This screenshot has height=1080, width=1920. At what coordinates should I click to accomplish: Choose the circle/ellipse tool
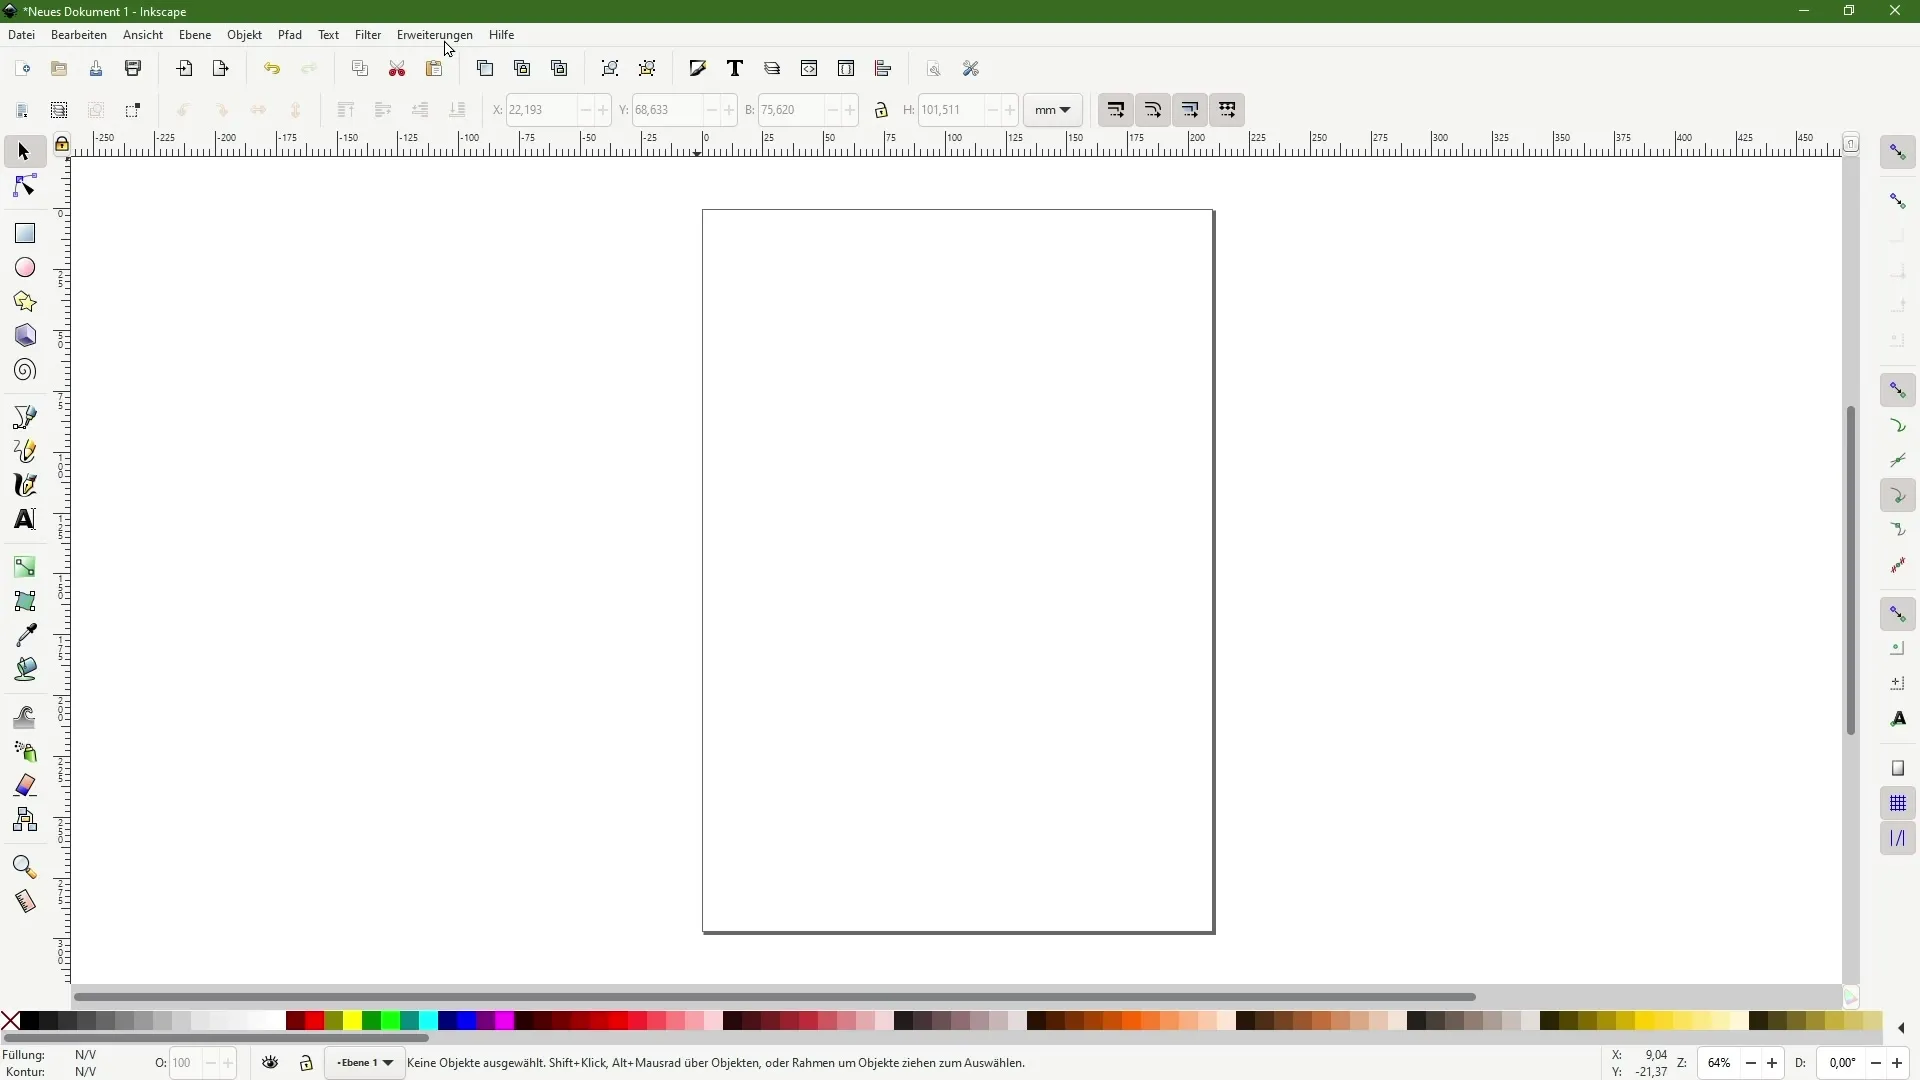24,268
